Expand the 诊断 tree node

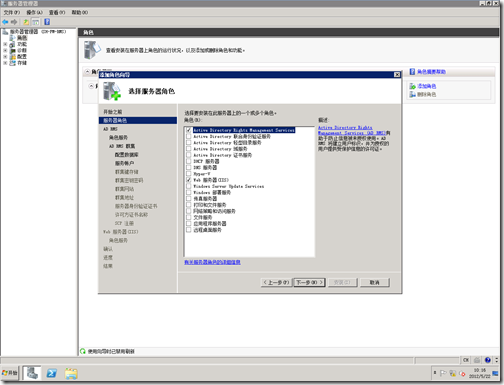(5, 50)
